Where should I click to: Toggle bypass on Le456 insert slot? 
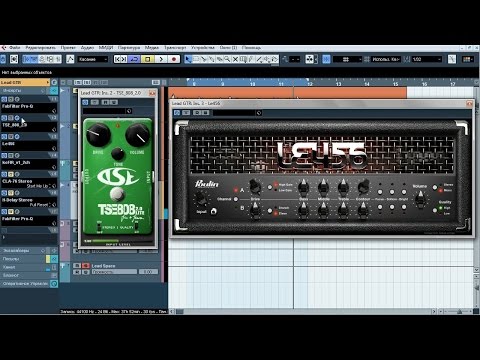11,136
